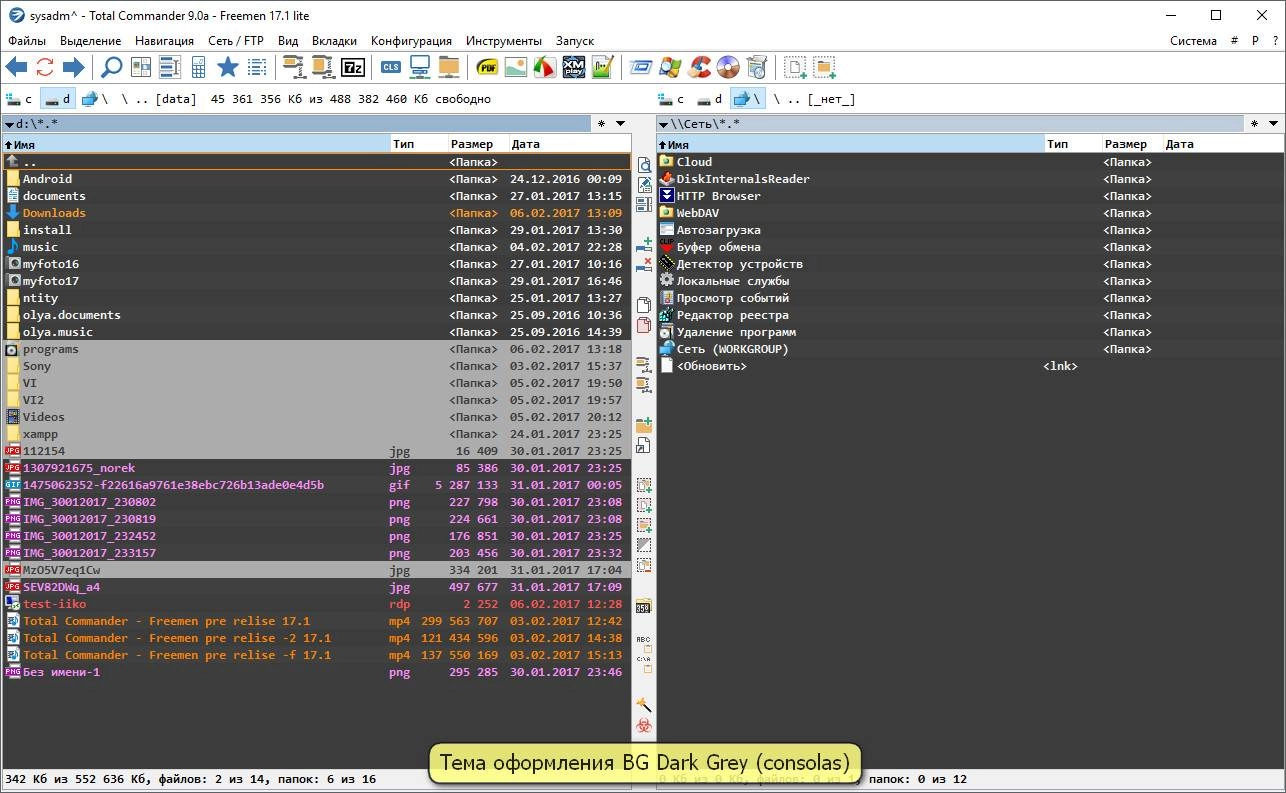Click the biohazard icon in the middle bar

click(644, 724)
